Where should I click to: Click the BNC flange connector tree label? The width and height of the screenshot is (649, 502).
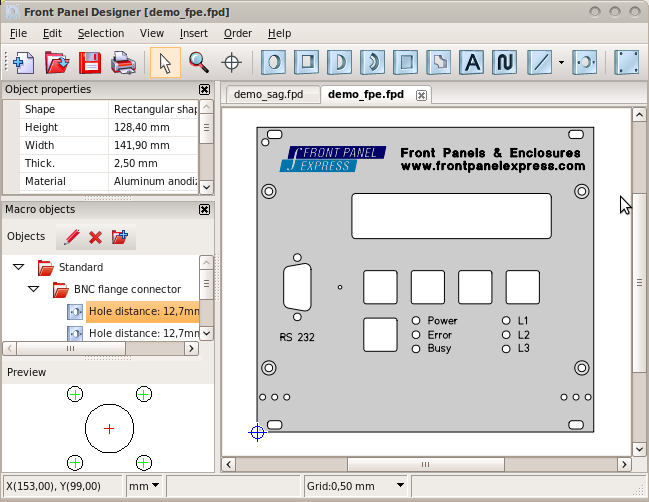[x=127, y=289]
